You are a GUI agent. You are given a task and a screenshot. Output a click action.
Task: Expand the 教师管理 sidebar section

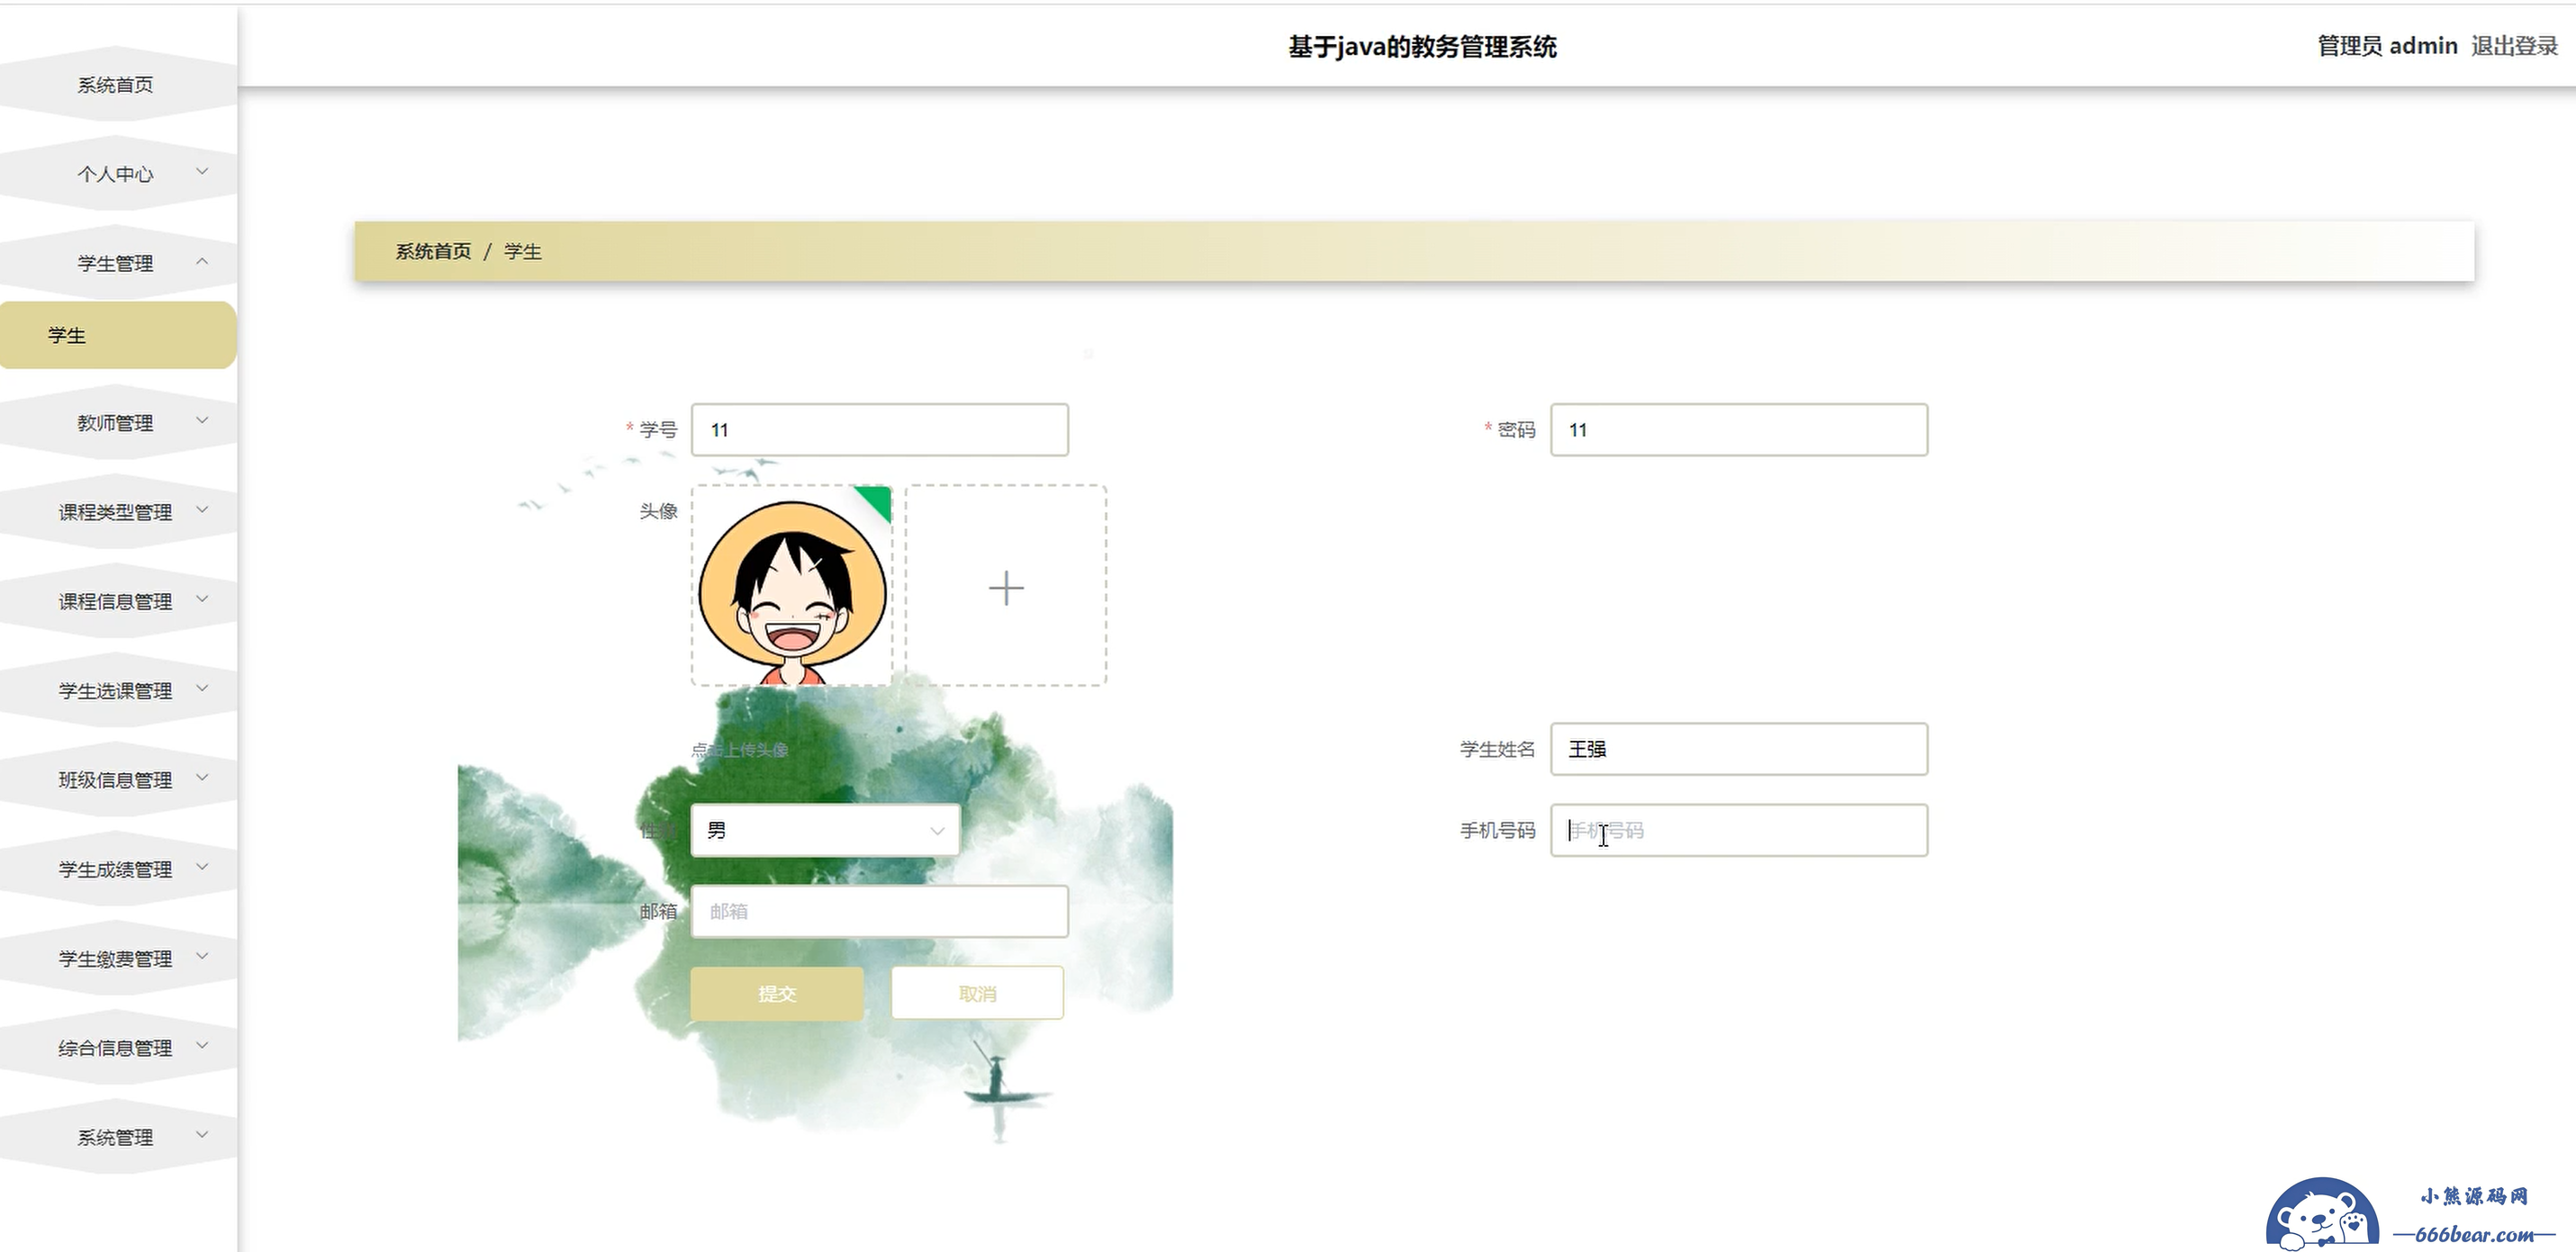(118, 423)
